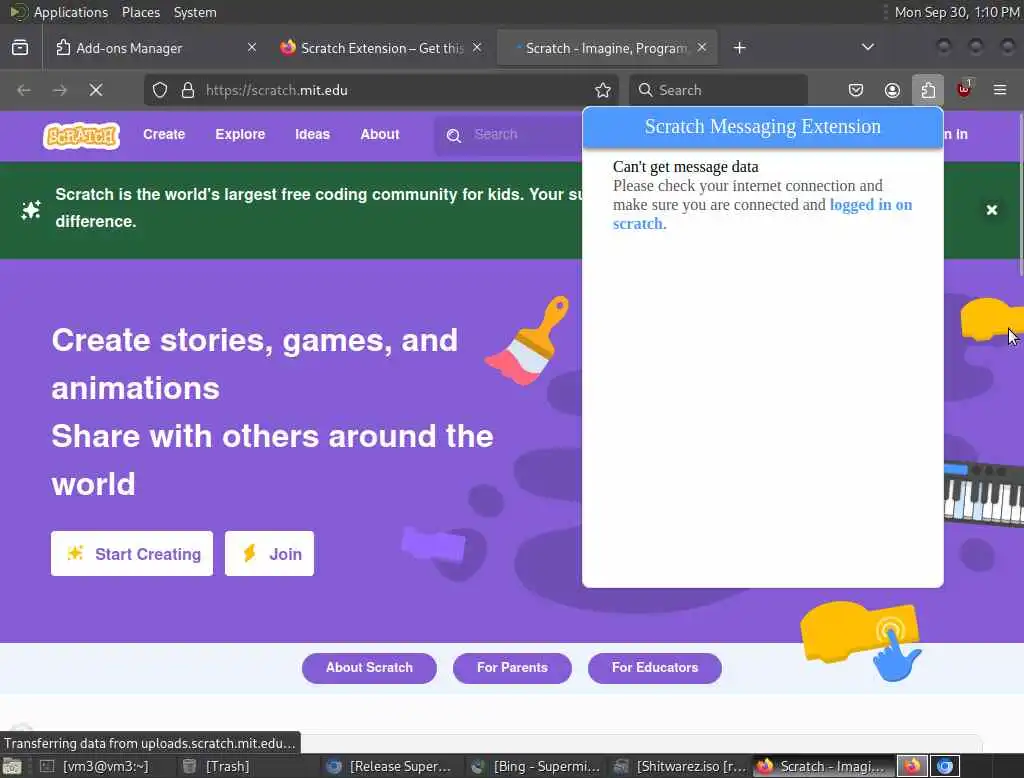Open extensions puzzle-piece button
Screen dimensions: 1024x778
[x=928, y=90]
